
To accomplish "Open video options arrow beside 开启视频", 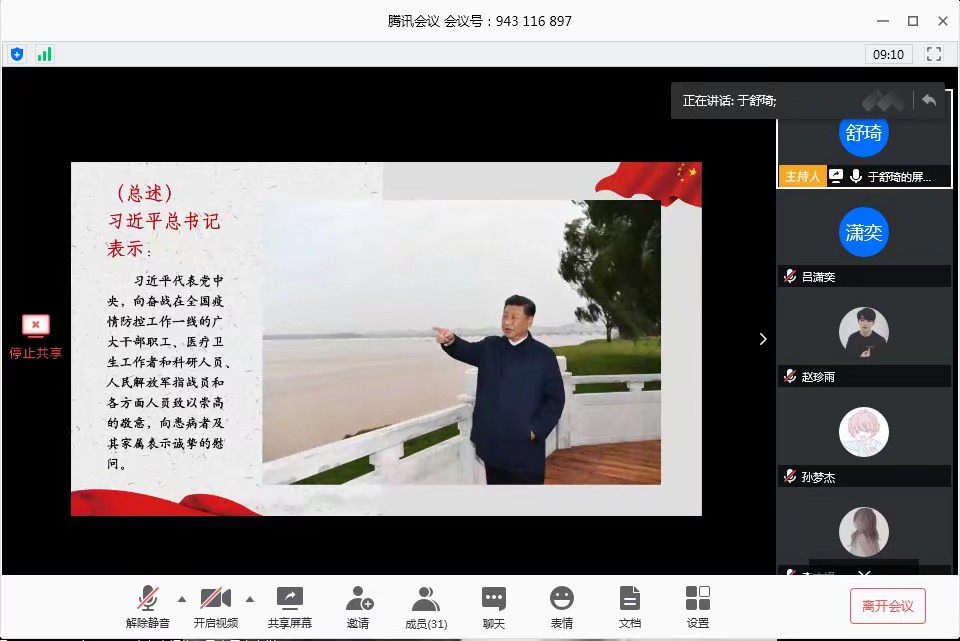I will [x=250, y=599].
